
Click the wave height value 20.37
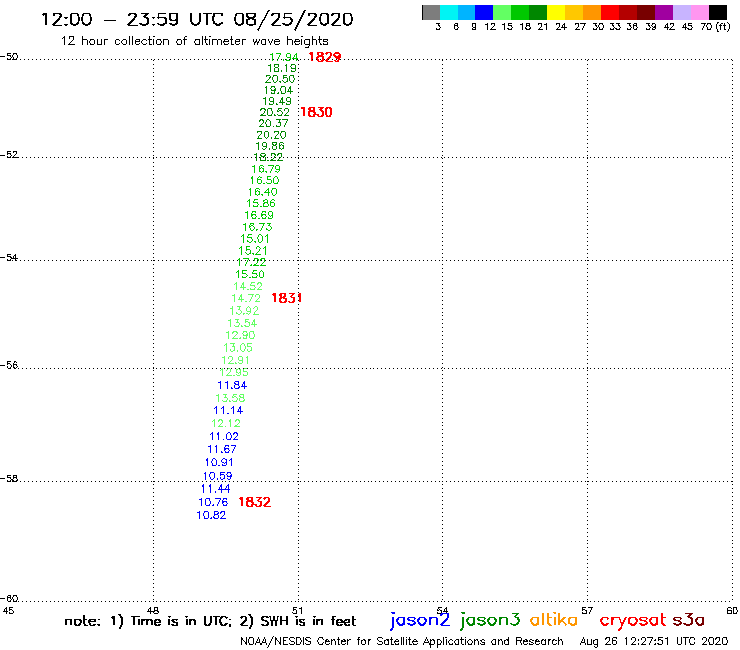tap(273, 123)
